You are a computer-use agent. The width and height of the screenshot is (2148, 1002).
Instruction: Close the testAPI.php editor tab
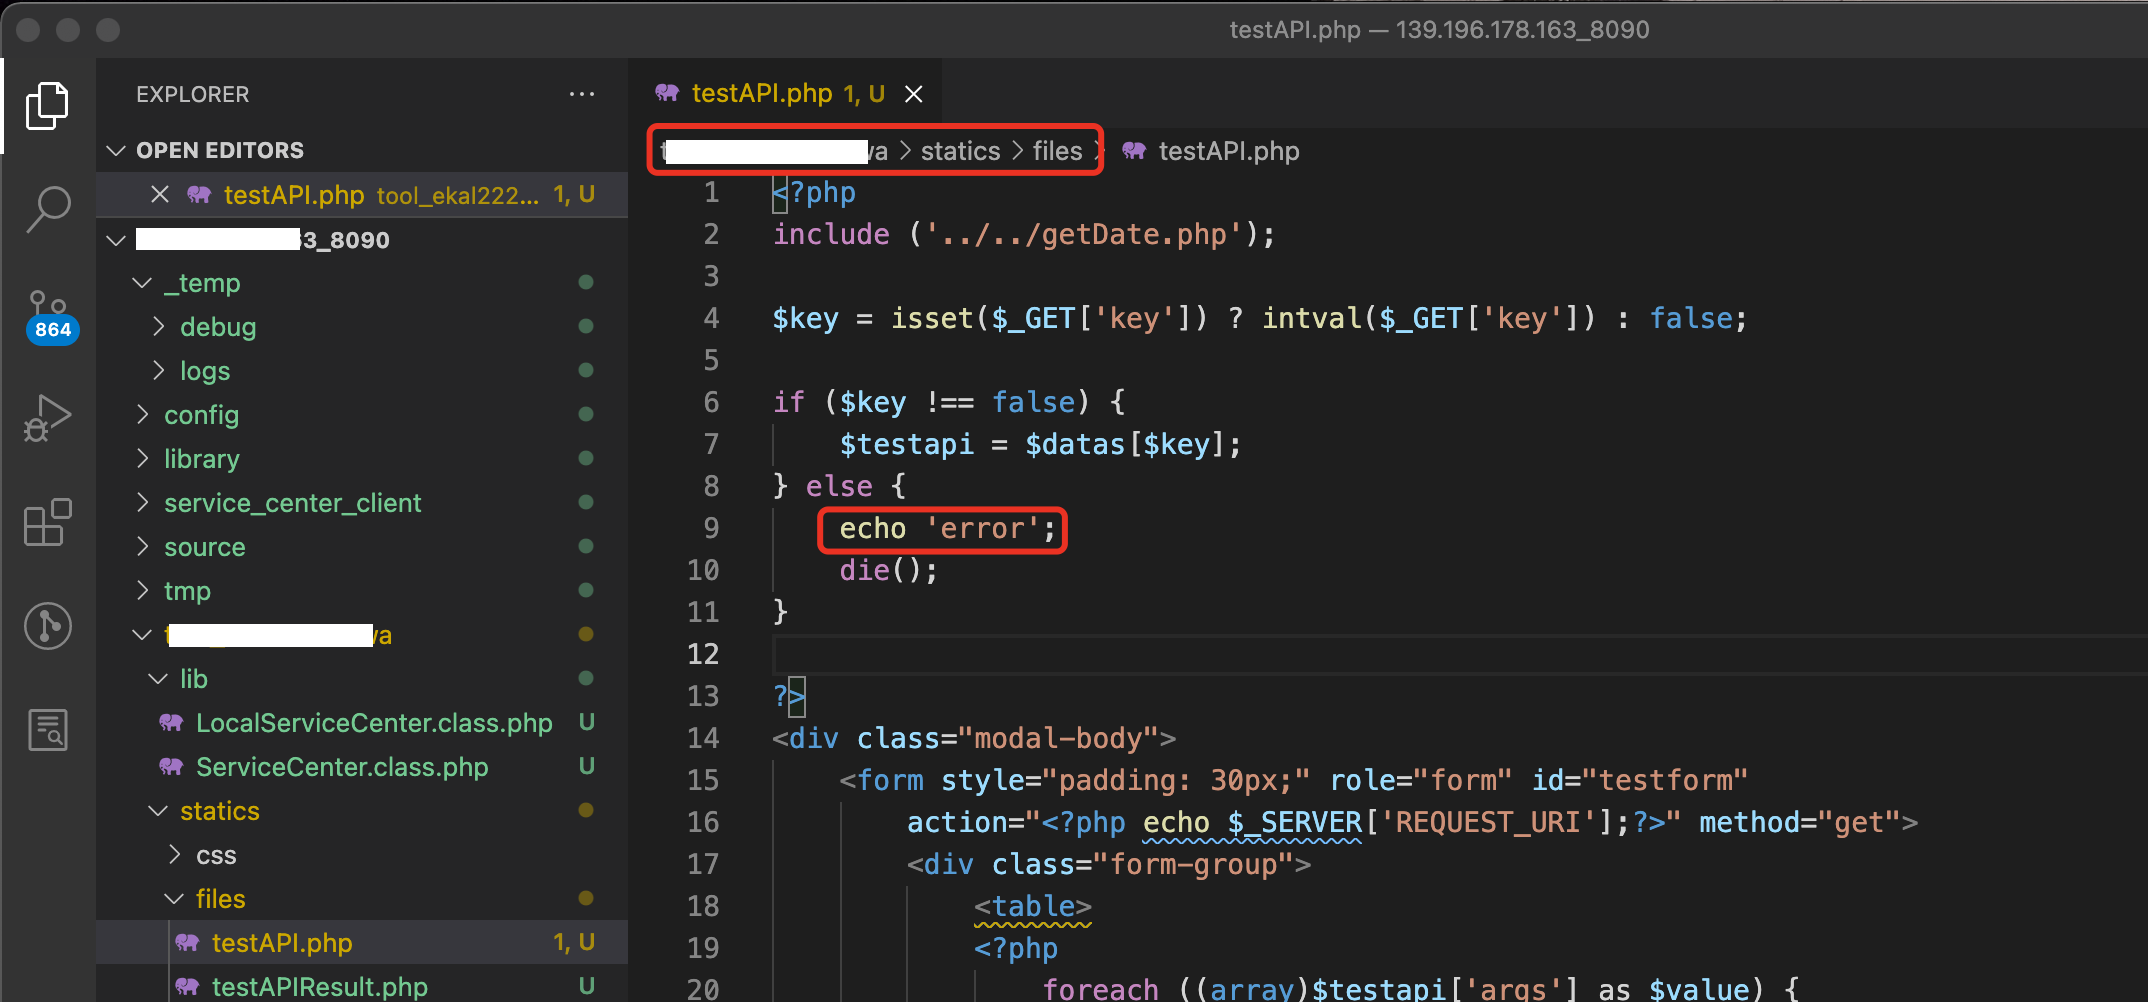click(x=913, y=94)
